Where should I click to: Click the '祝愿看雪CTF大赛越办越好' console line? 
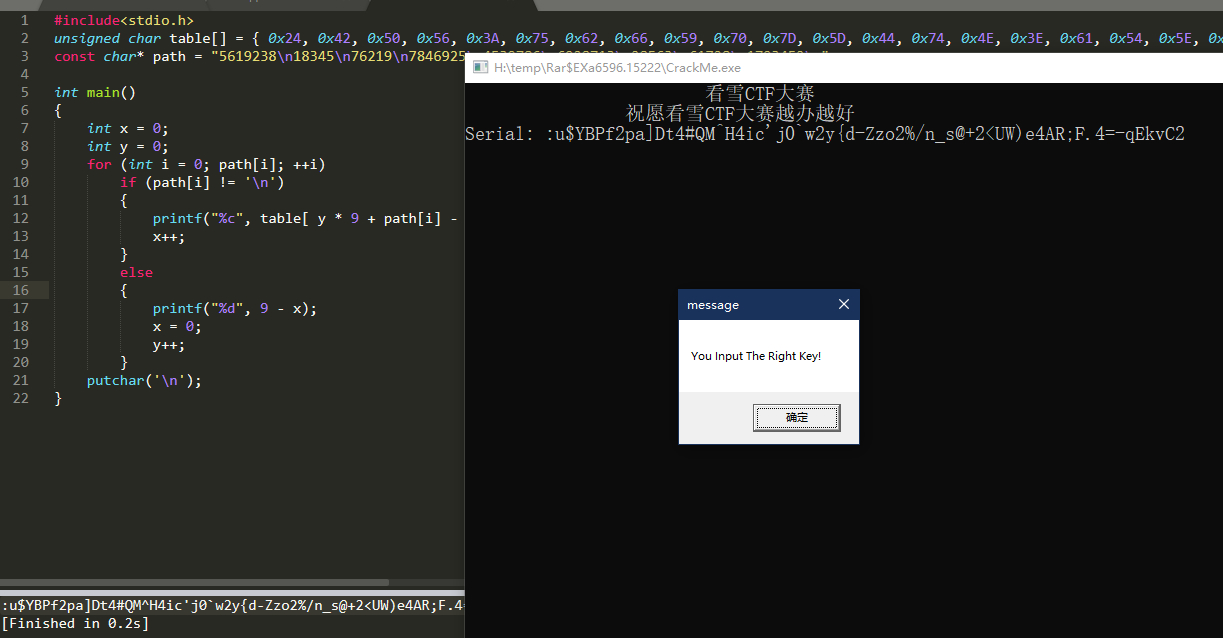point(740,114)
